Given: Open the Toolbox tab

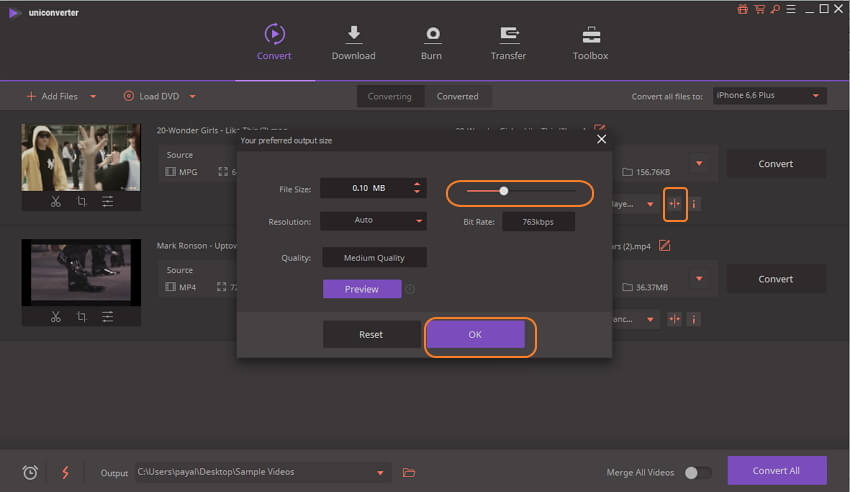Looking at the screenshot, I should pyautogui.click(x=590, y=42).
